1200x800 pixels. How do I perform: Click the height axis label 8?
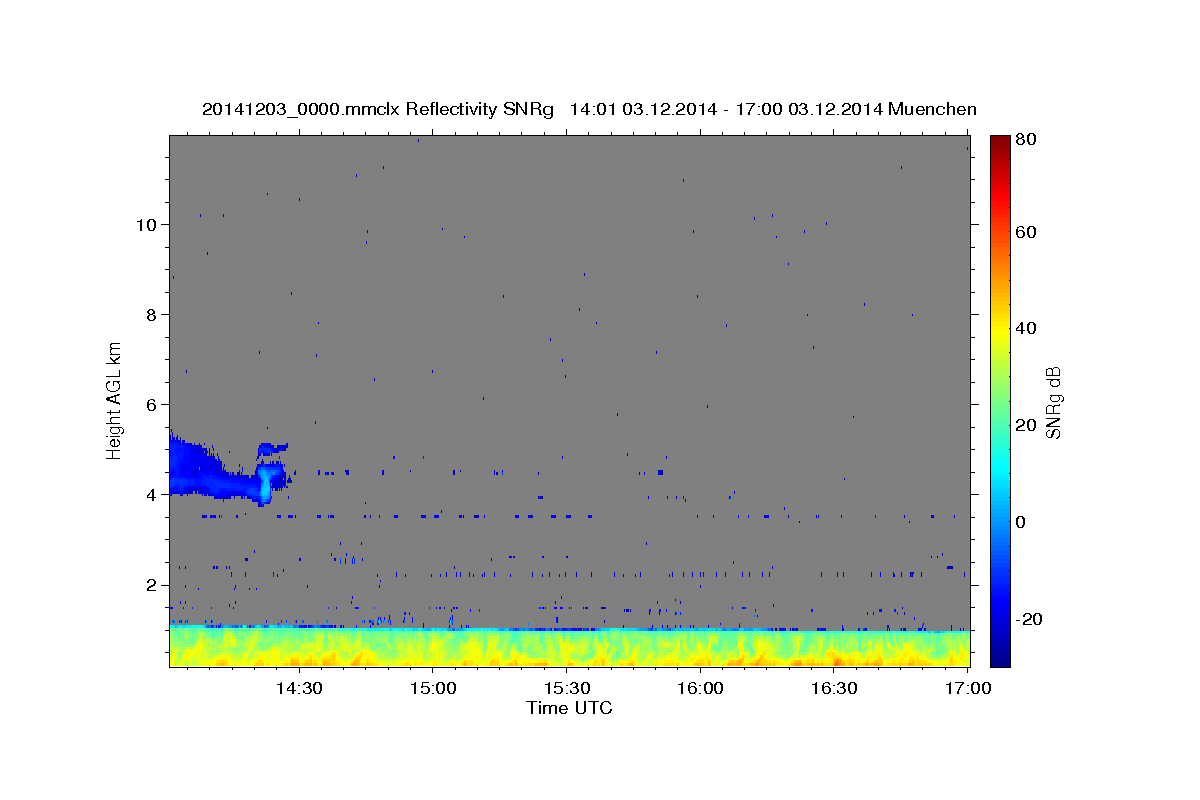[x=150, y=314]
